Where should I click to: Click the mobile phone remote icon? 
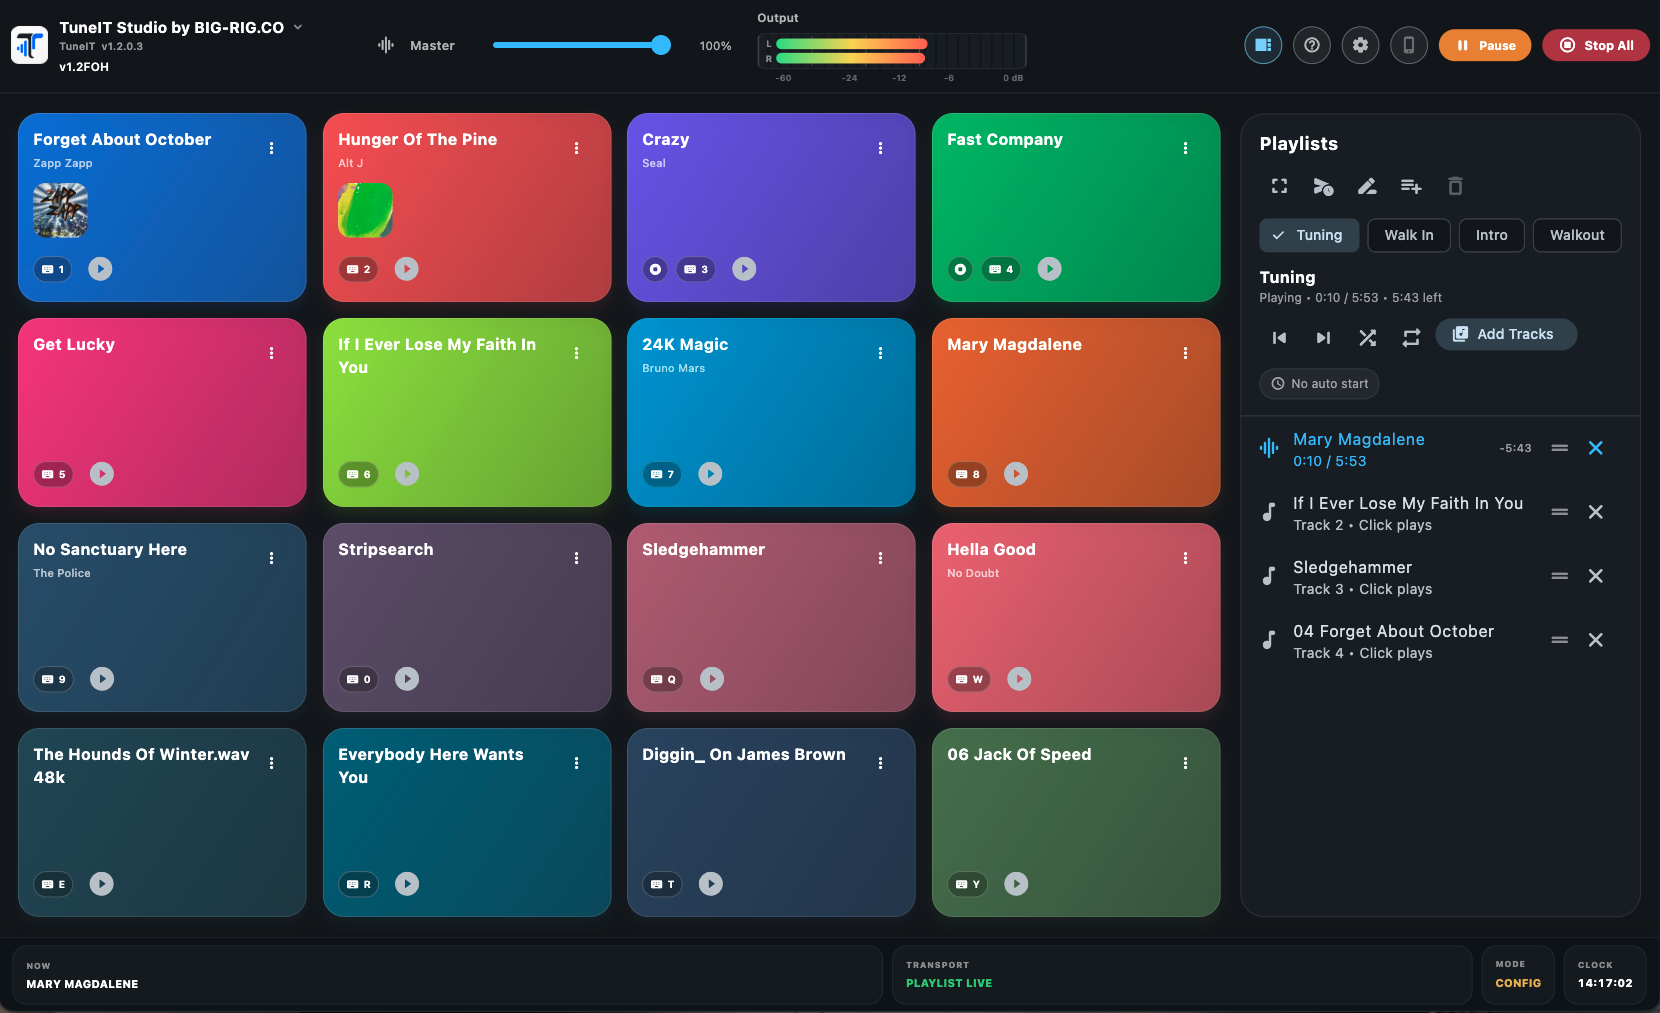click(1409, 45)
